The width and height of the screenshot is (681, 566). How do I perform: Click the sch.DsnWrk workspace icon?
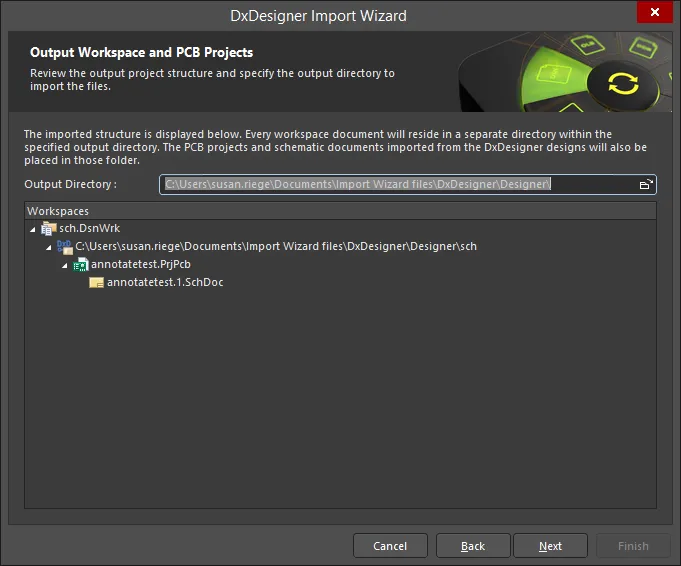coord(49,228)
